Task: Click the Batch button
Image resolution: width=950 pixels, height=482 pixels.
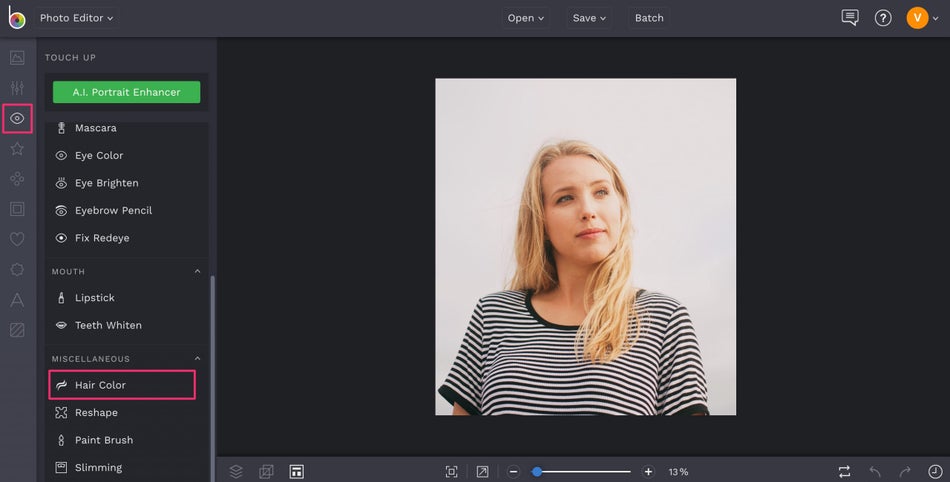Action: [649, 18]
